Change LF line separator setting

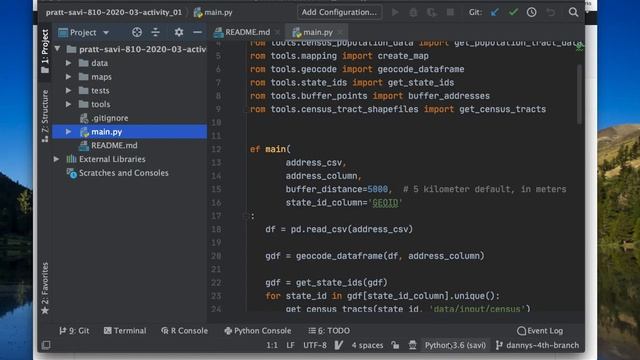pyautogui.click(x=290, y=345)
